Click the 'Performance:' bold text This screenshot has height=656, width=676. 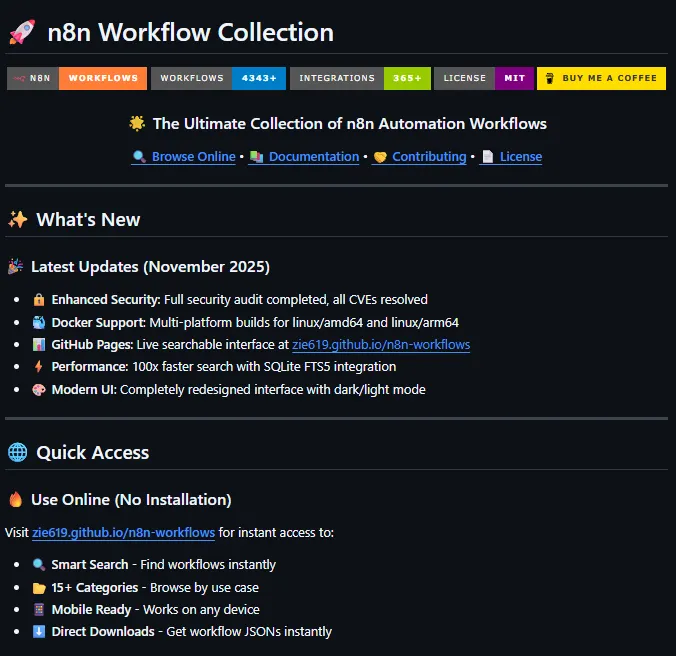(90, 366)
